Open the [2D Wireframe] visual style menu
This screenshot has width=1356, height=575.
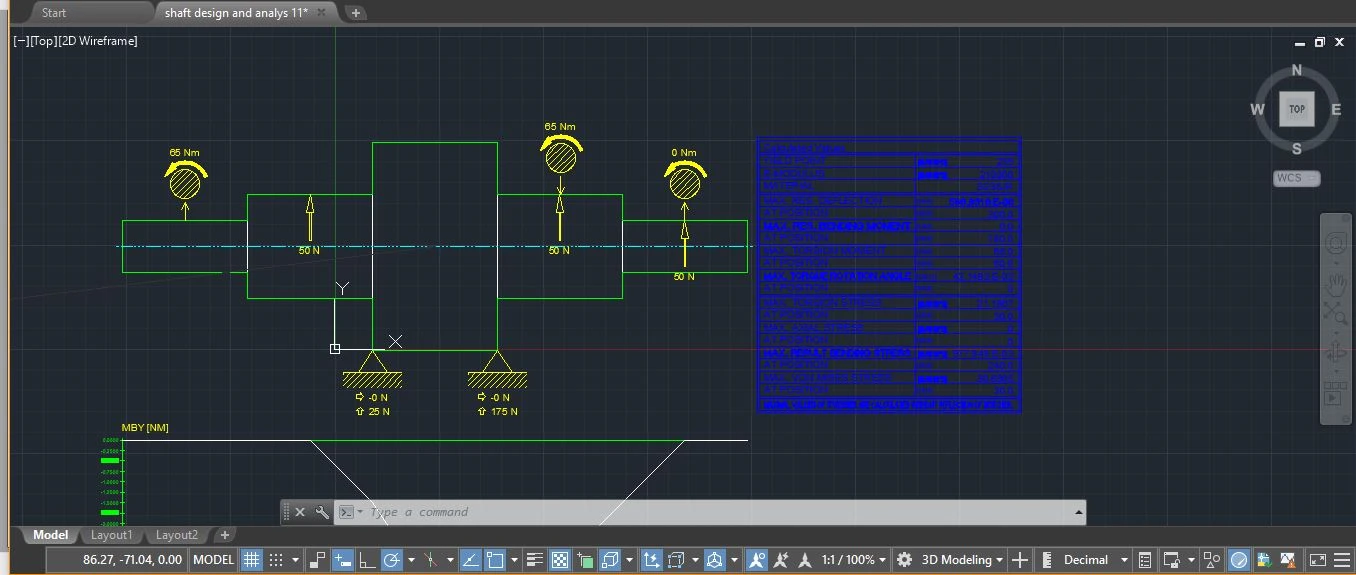(99, 41)
